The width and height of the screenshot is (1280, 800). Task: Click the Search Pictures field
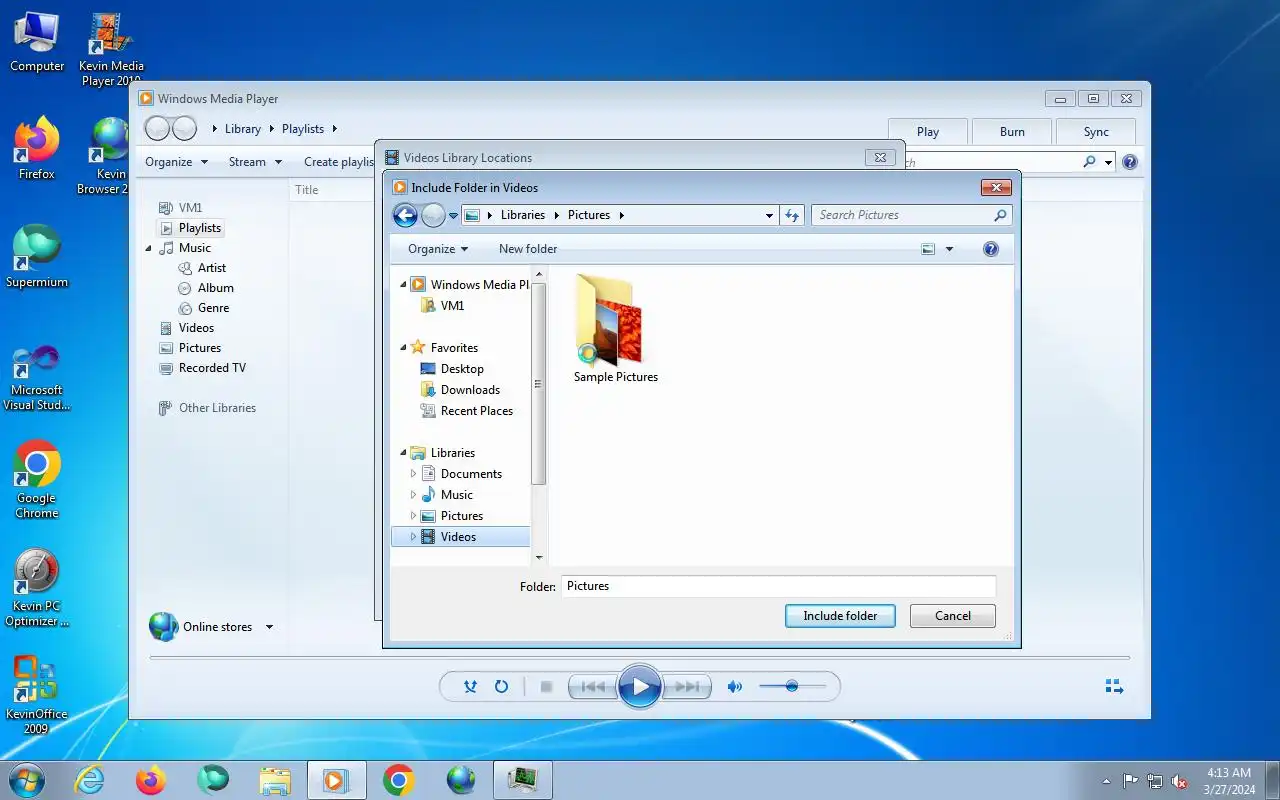pyautogui.click(x=911, y=215)
